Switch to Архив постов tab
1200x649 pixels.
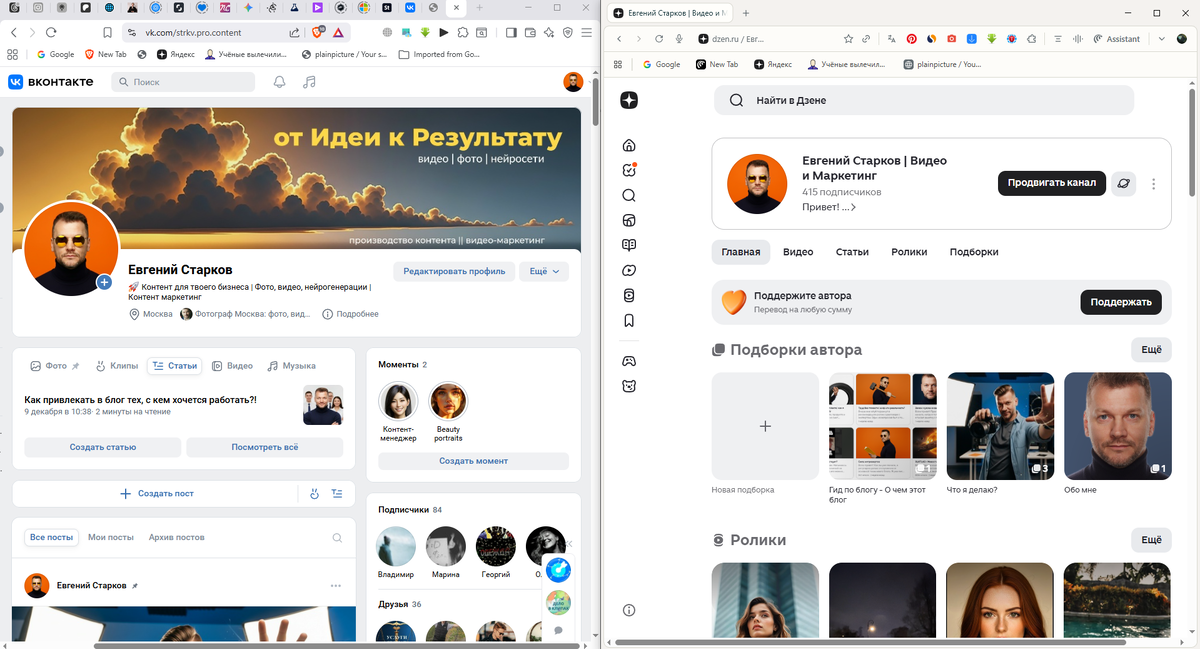pyautogui.click(x=177, y=537)
